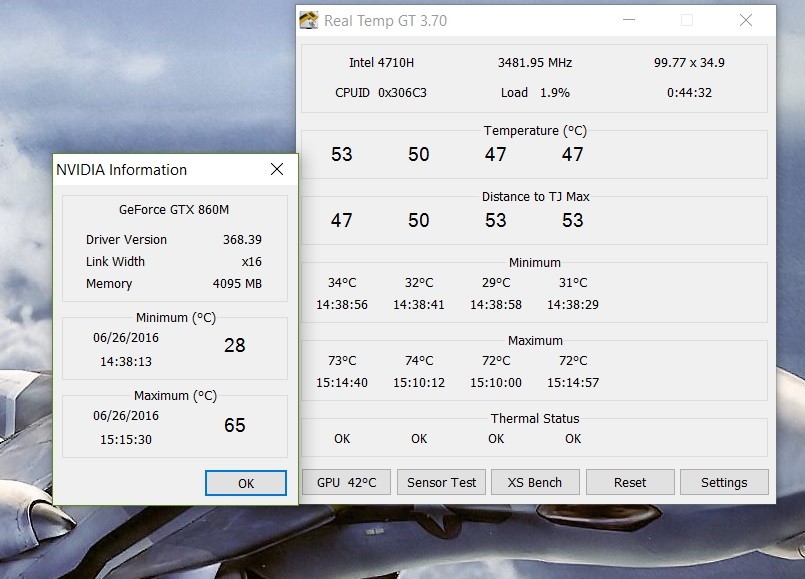
Task: Click the GPU maximum temperature 65
Action: (x=235, y=426)
